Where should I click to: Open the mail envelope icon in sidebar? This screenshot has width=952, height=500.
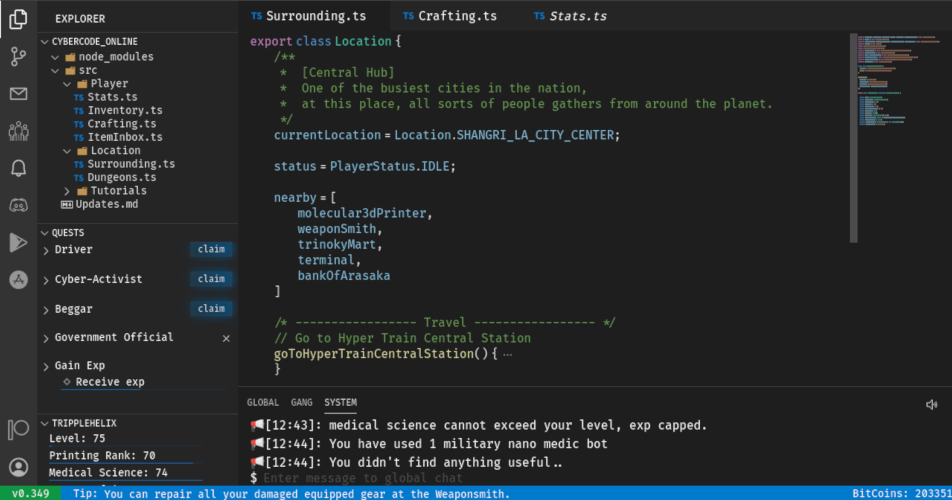(18, 94)
